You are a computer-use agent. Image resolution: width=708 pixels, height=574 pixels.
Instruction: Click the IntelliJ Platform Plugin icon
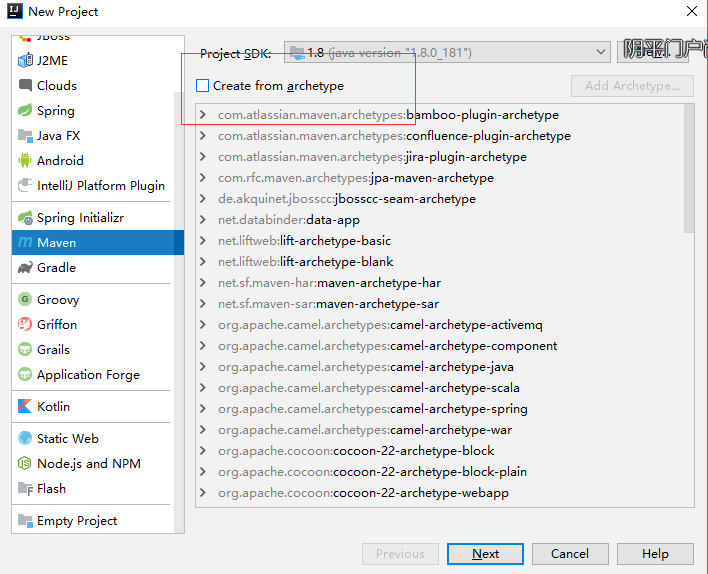25,185
